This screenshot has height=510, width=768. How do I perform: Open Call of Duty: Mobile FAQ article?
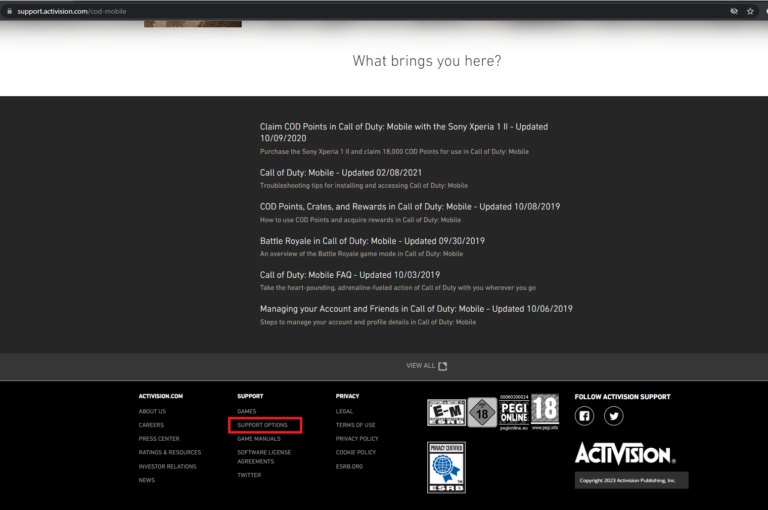(x=350, y=275)
